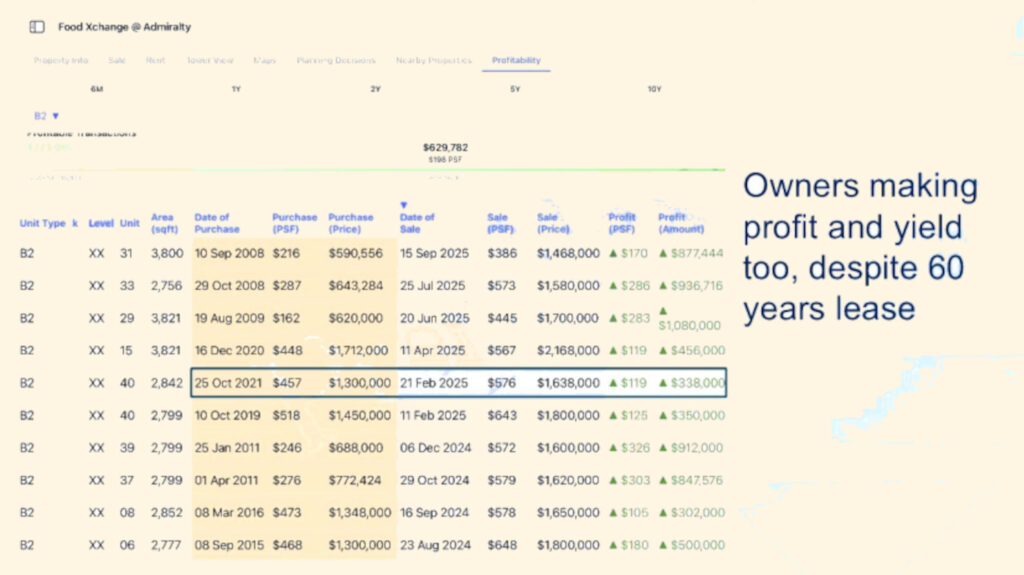1024x575 pixels.
Task: Select the 6M time range
Action: (x=97, y=90)
